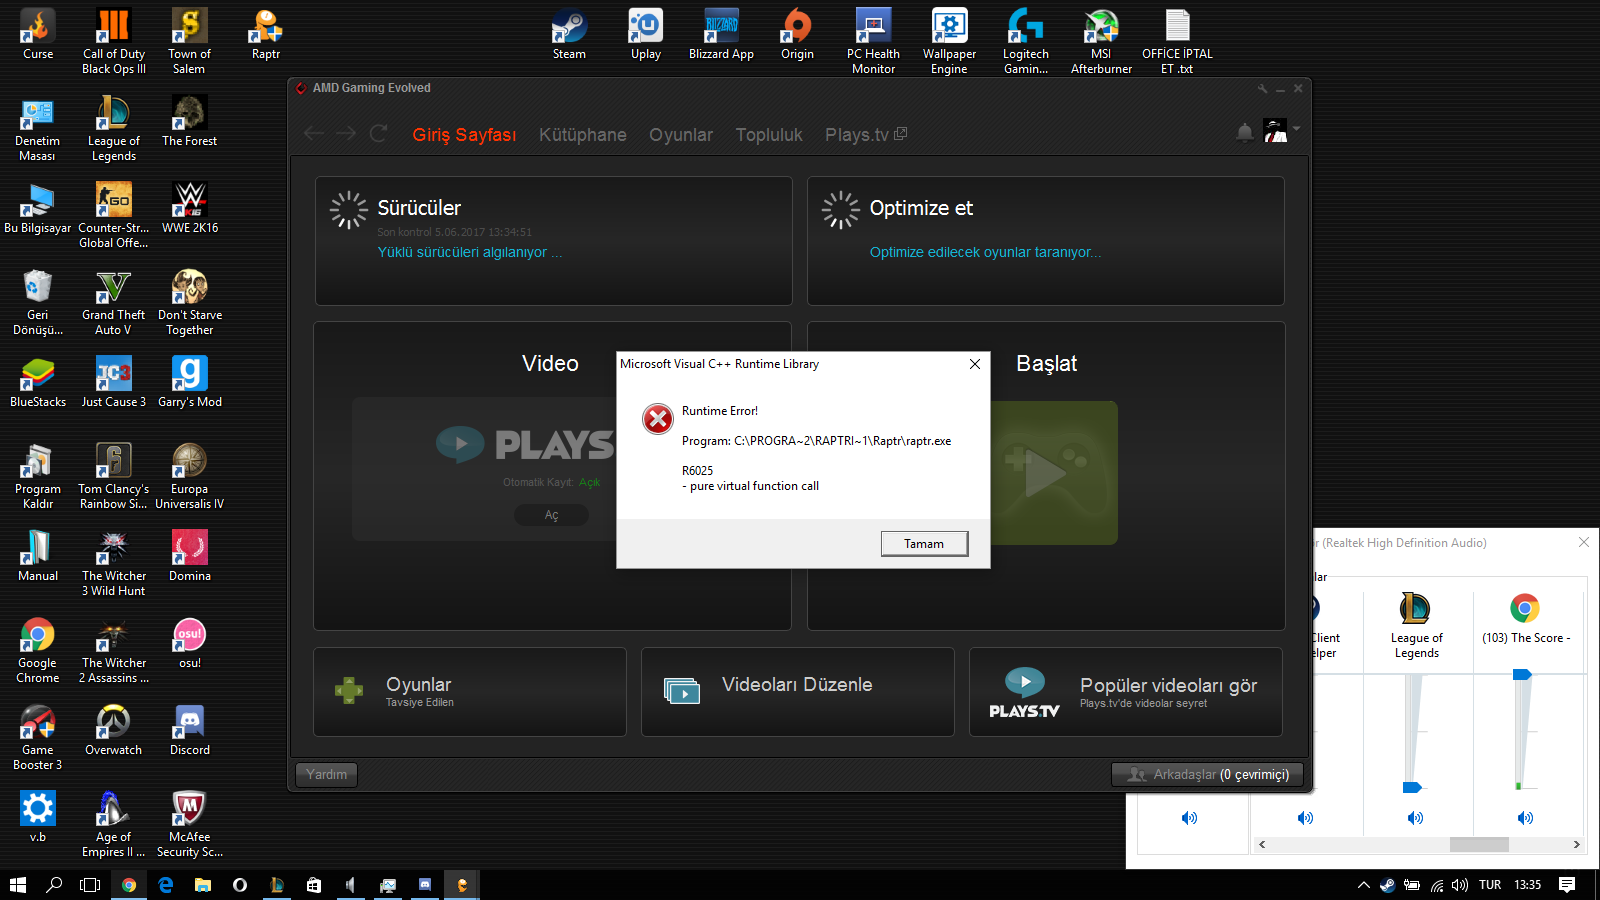Viewport: 1600px width, 900px height.
Task: Click the "Yüklü sürücüleri algılanıyor" status text
Action: [x=470, y=252]
